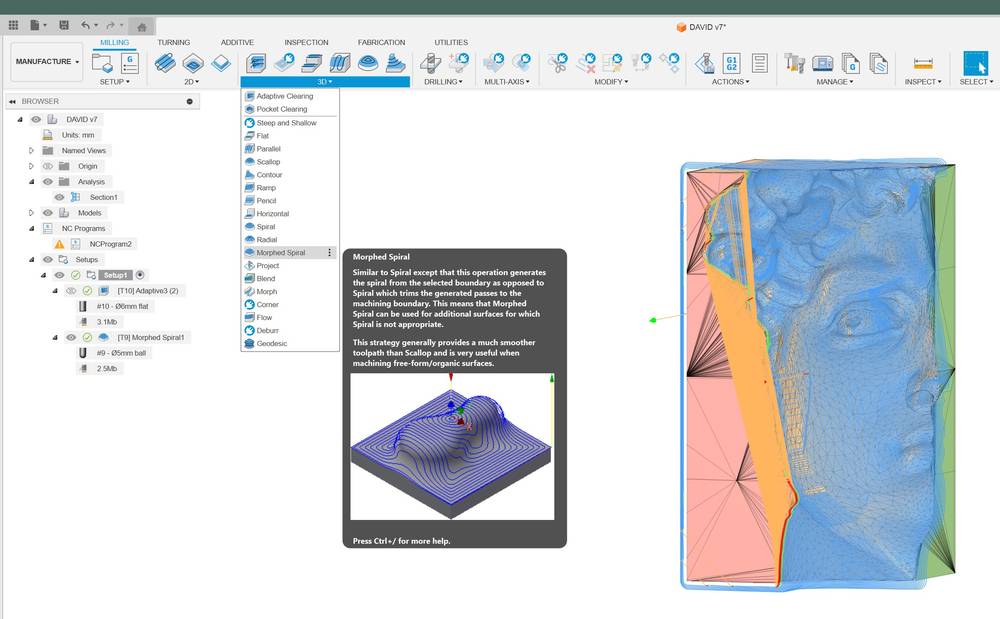Open the MODIFY dropdown menu

click(611, 82)
